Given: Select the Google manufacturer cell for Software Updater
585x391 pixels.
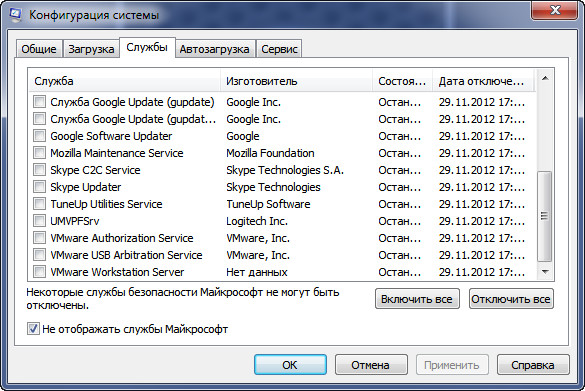Looking at the screenshot, I should (x=243, y=136).
